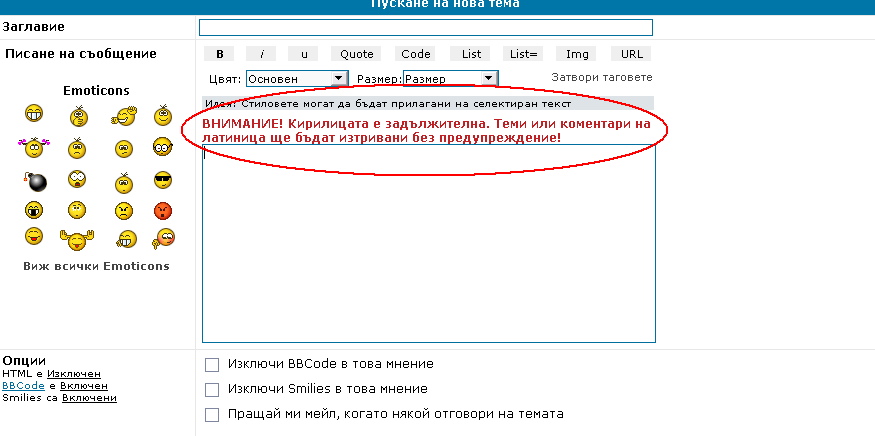Focus the Заглавие title input field
Screen dimensions: 875x436
425,27
